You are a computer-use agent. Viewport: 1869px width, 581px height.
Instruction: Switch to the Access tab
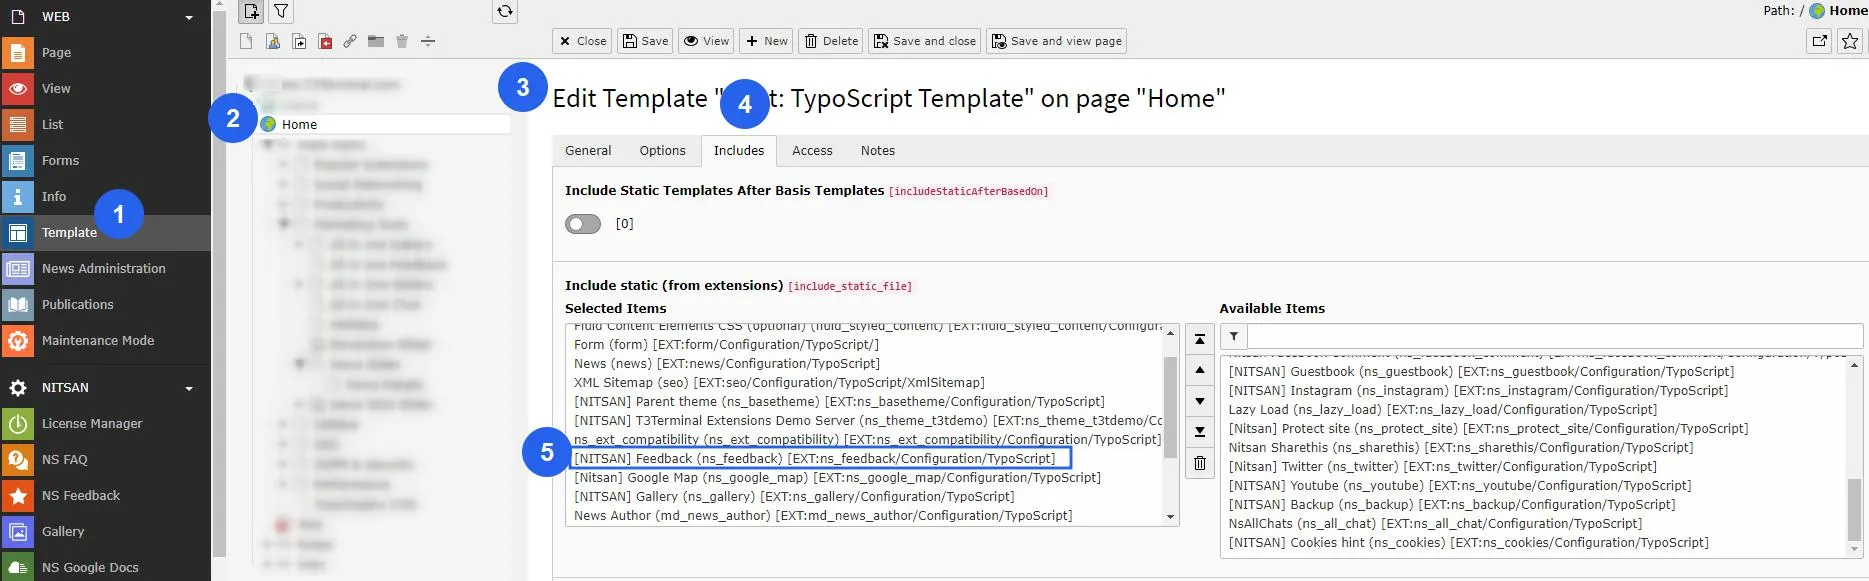pyautogui.click(x=812, y=151)
